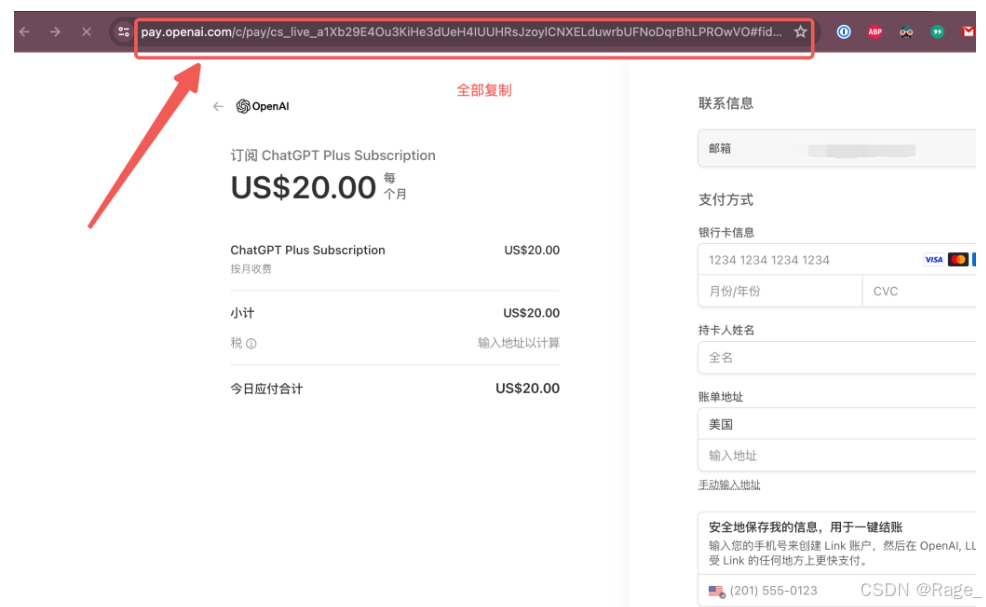Open the glasses-face extension icon

[906, 31]
